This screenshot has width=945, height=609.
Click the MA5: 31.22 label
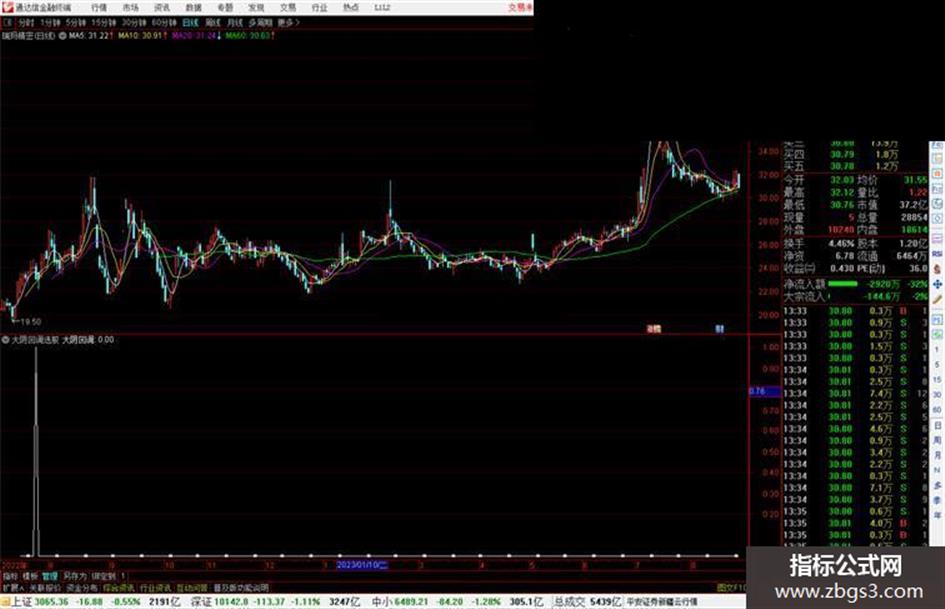click(90, 36)
